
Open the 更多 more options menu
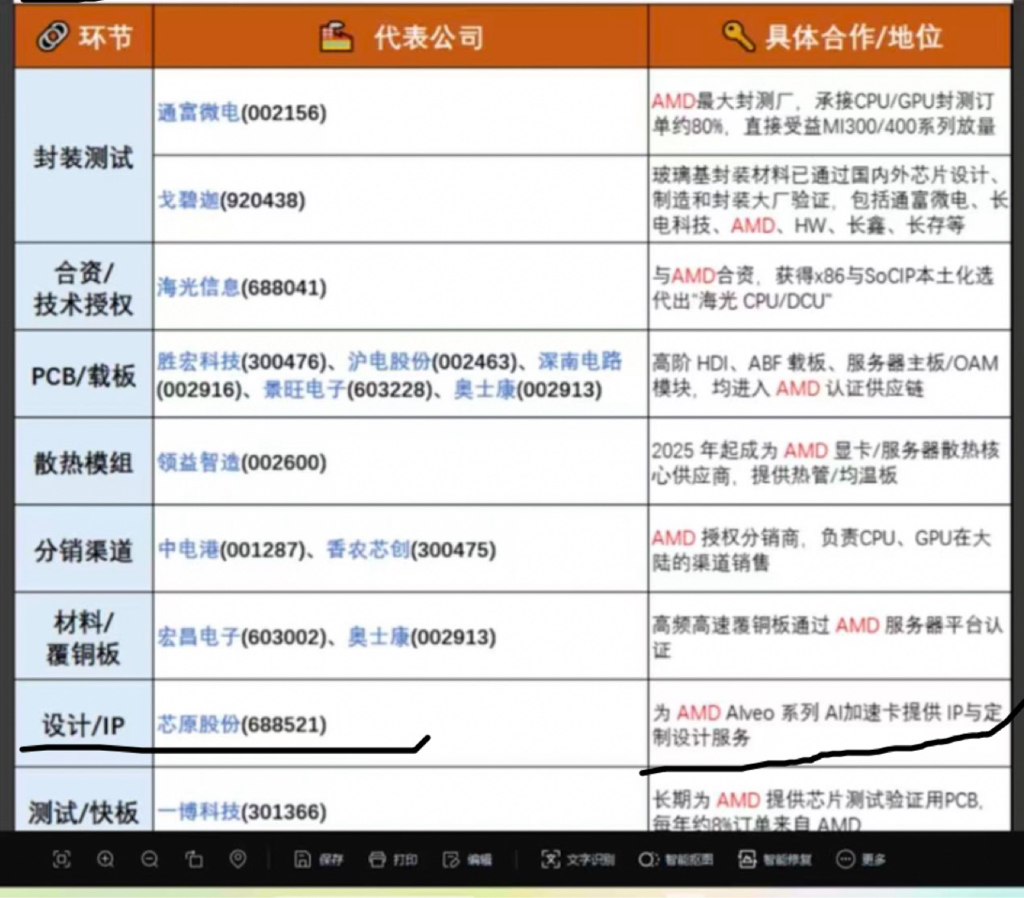[861, 859]
